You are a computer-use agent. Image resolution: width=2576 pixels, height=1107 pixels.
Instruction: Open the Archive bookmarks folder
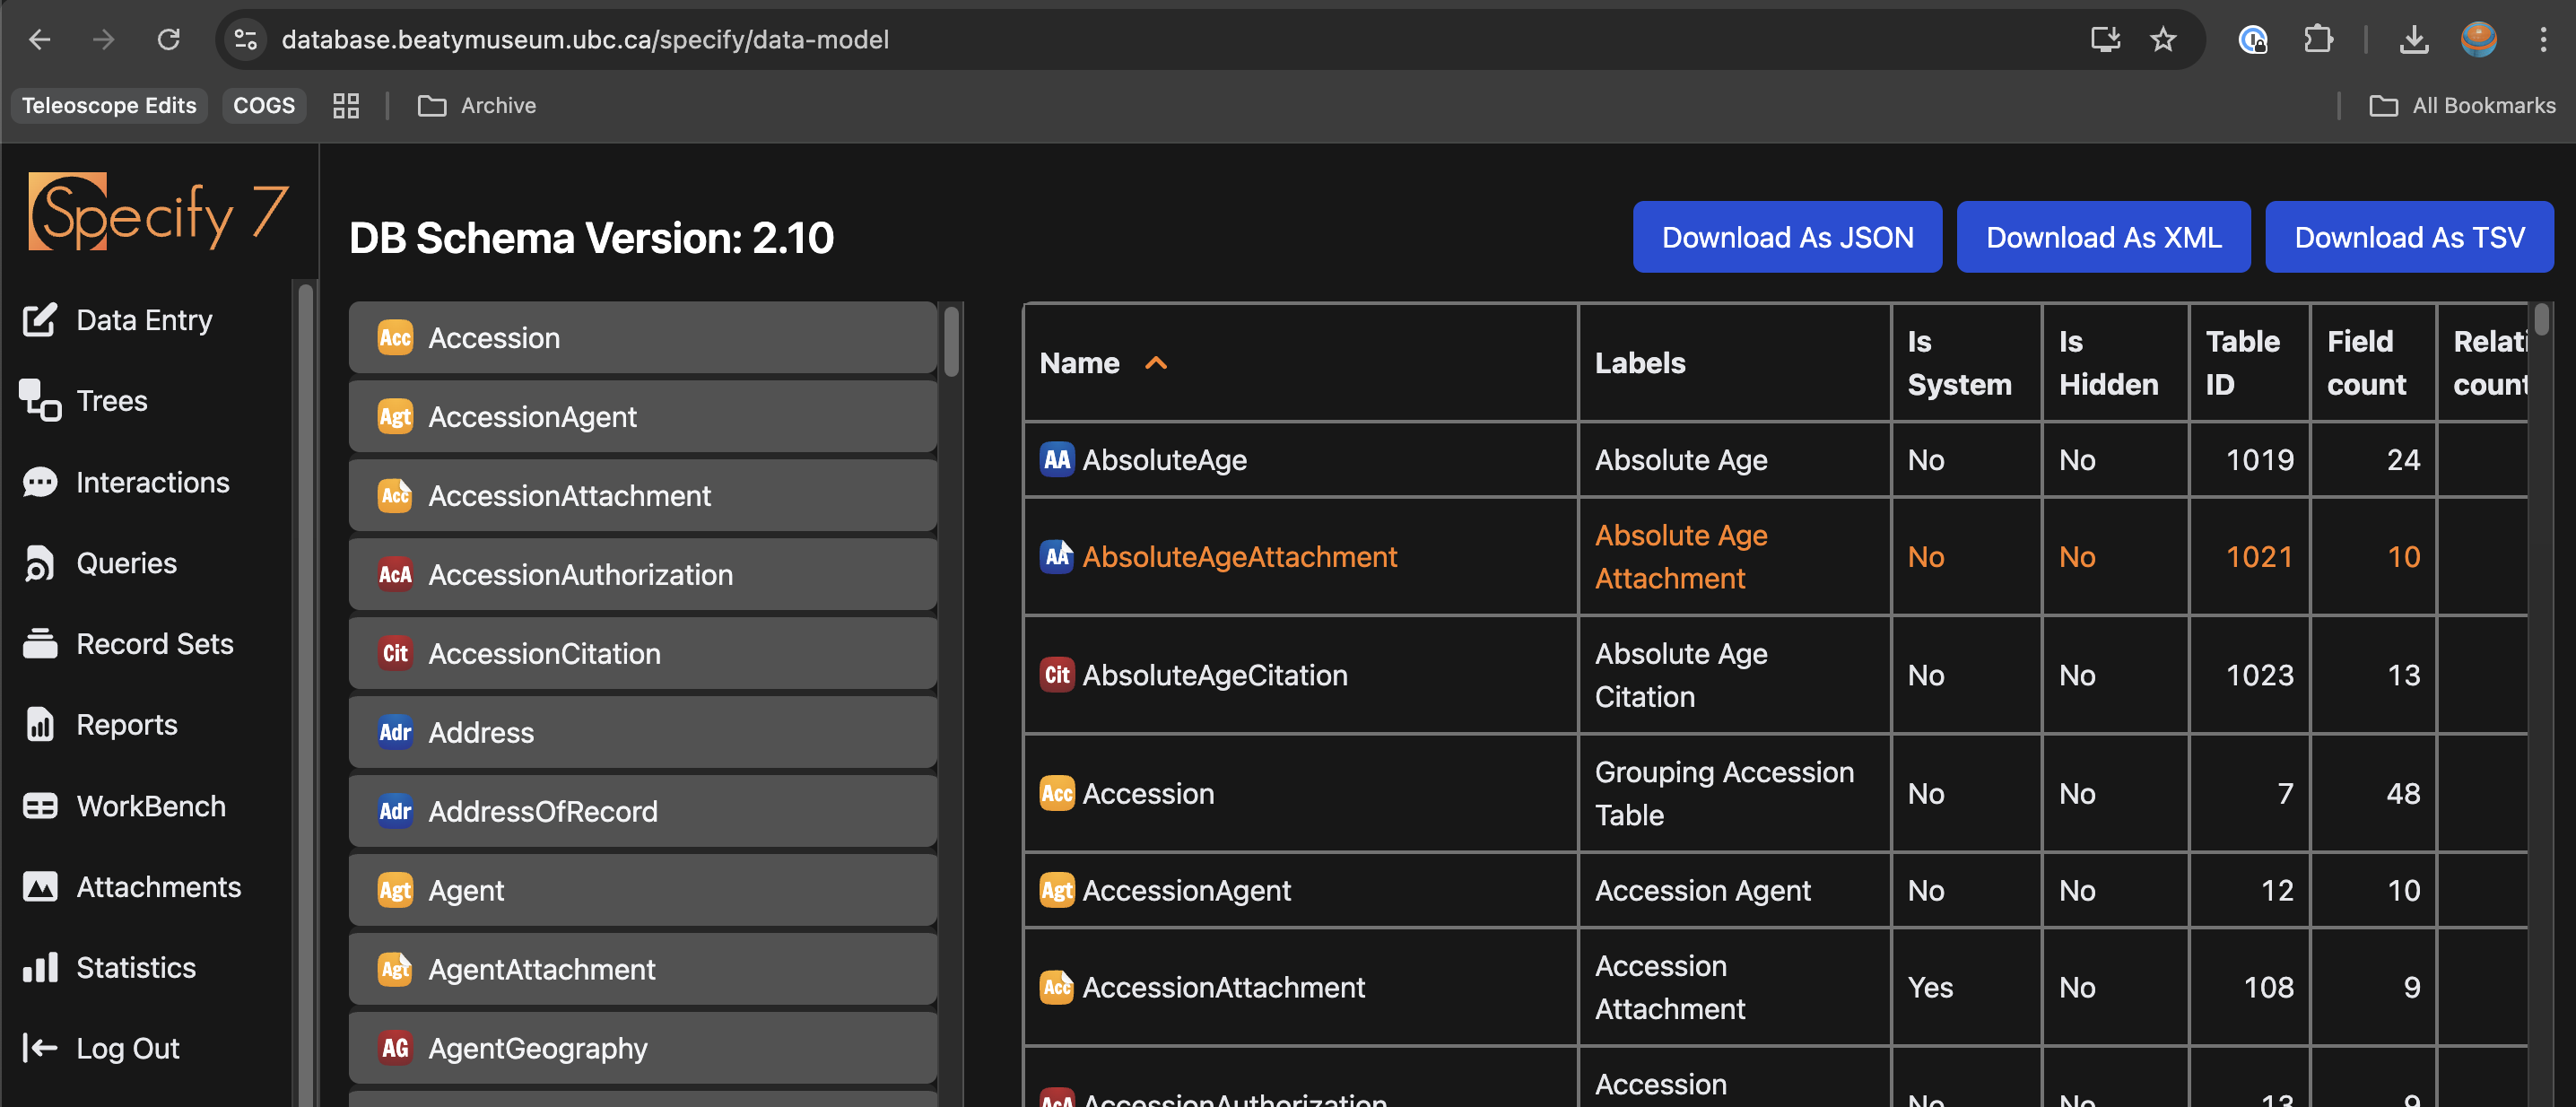pos(477,106)
